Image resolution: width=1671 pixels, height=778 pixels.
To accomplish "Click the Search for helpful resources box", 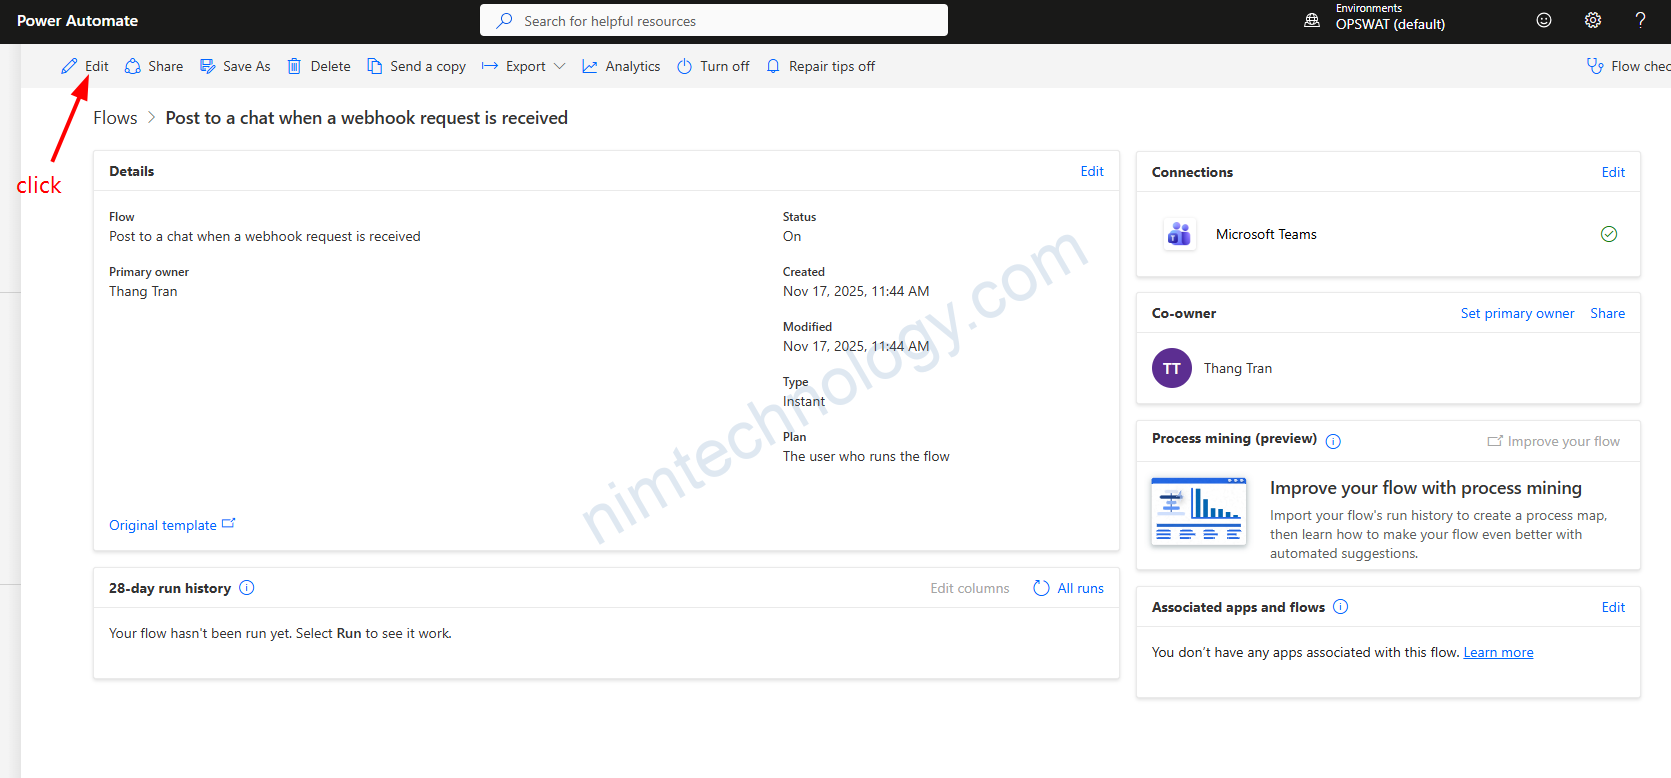I will (713, 20).
